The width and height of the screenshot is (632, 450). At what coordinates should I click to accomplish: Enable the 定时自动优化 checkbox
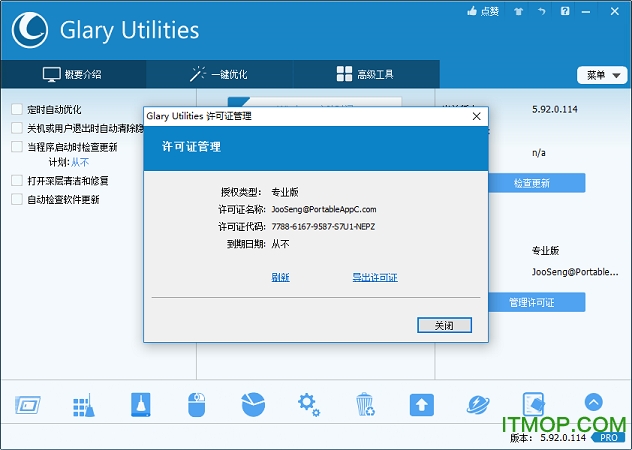pos(17,109)
